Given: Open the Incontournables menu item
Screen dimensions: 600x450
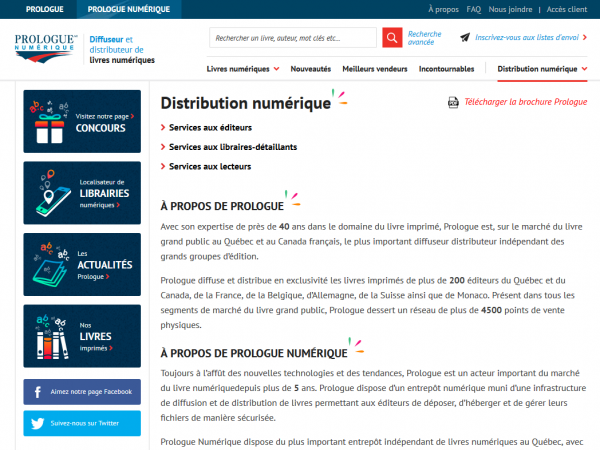Looking at the screenshot, I should (x=447, y=69).
